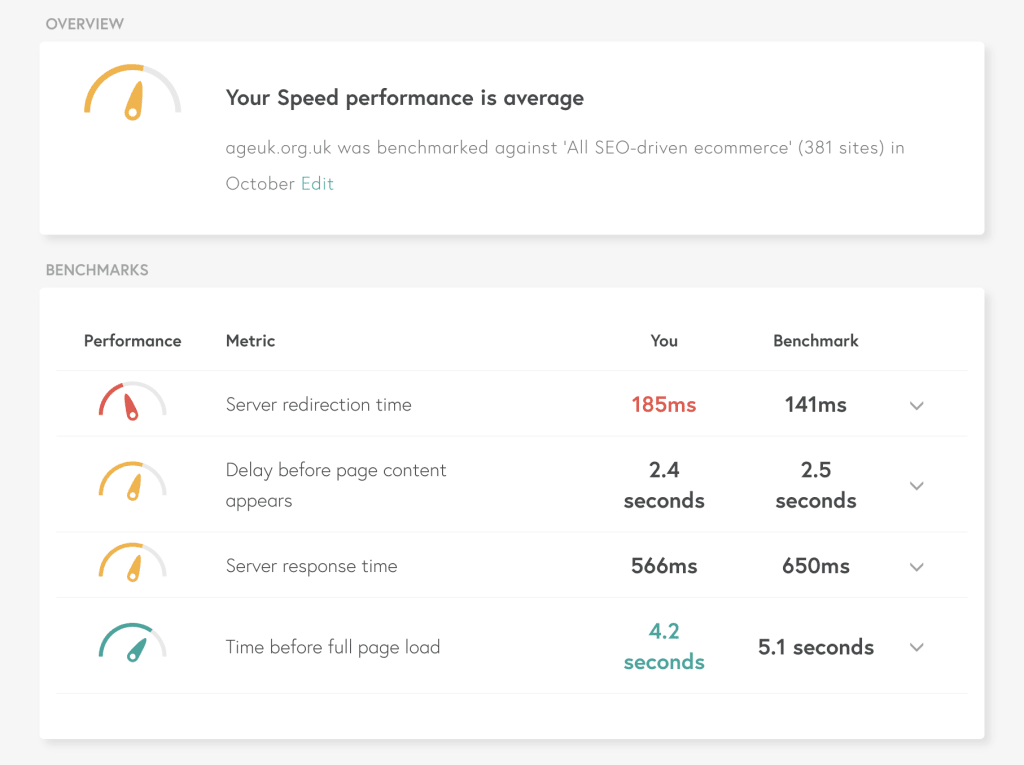The image size is (1024, 765).
Task: Click the orange overview speed gauge icon
Action: tap(133, 92)
